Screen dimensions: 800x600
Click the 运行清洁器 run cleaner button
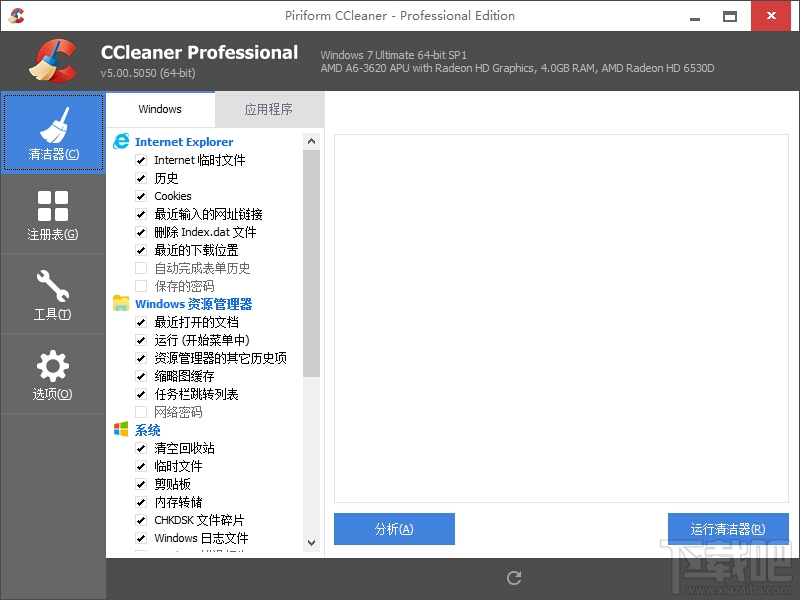pos(728,529)
